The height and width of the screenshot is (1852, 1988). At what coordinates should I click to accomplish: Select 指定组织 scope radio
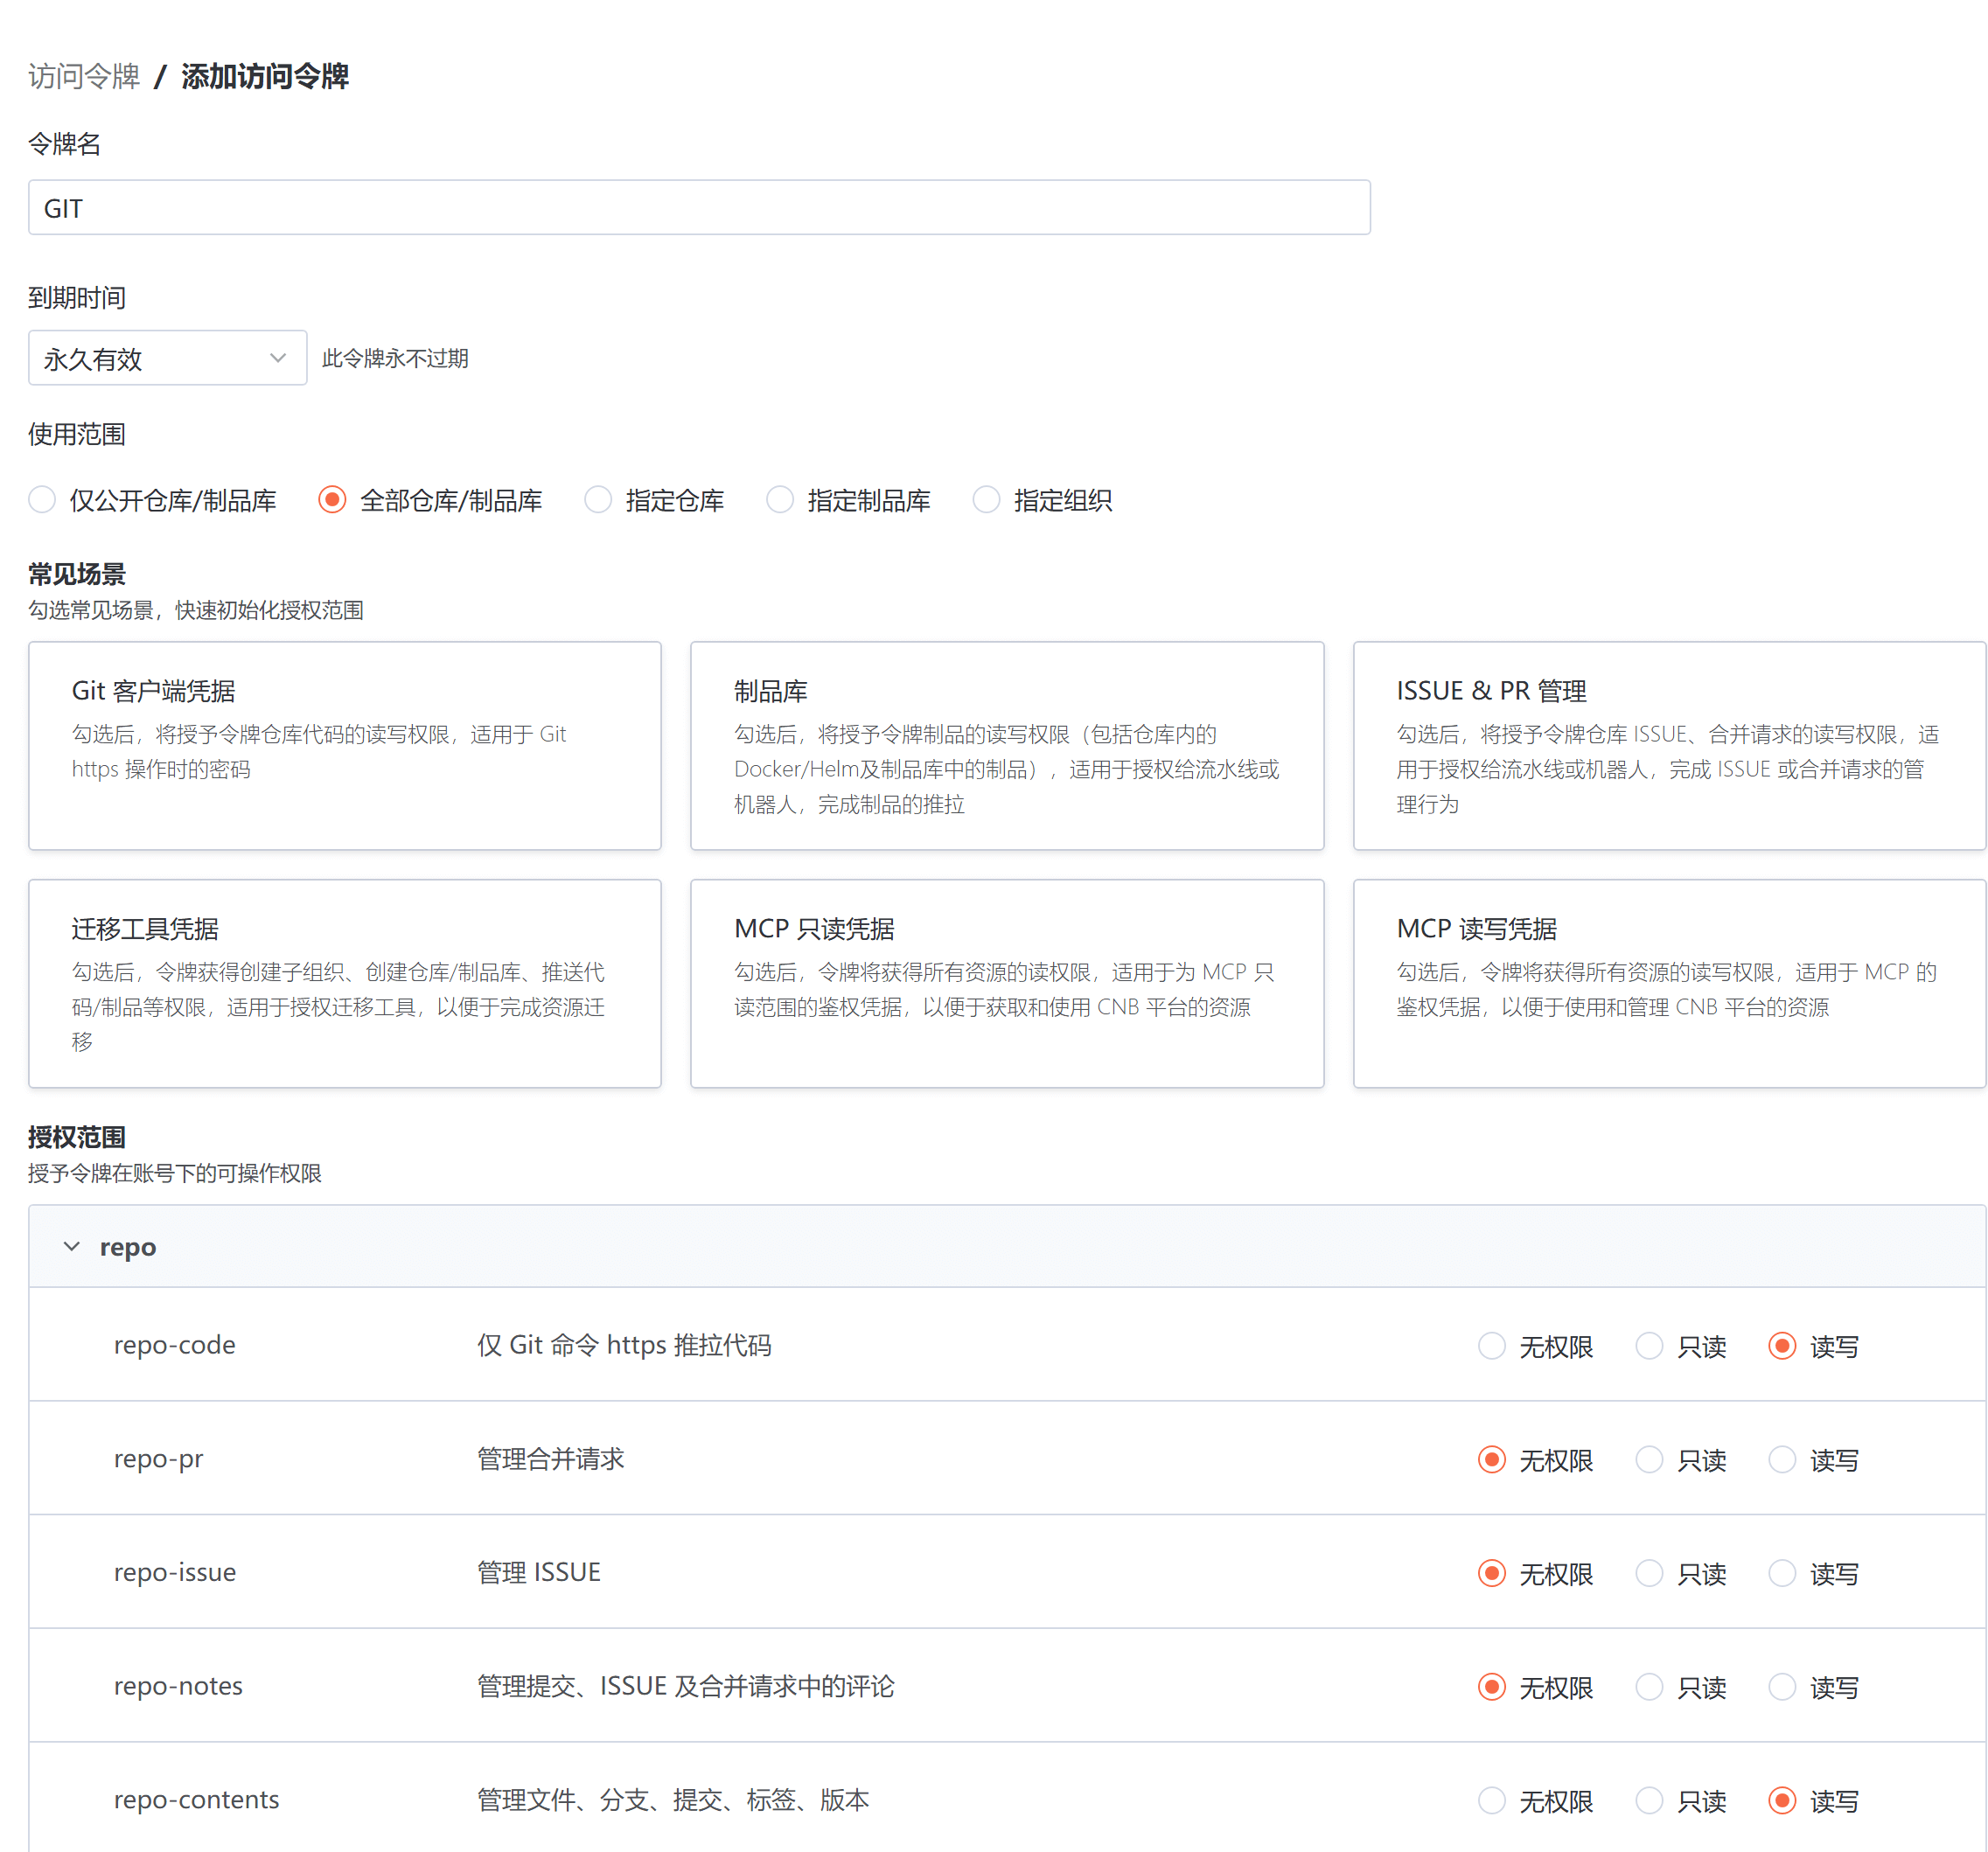pyautogui.click(x=986, y=499)
